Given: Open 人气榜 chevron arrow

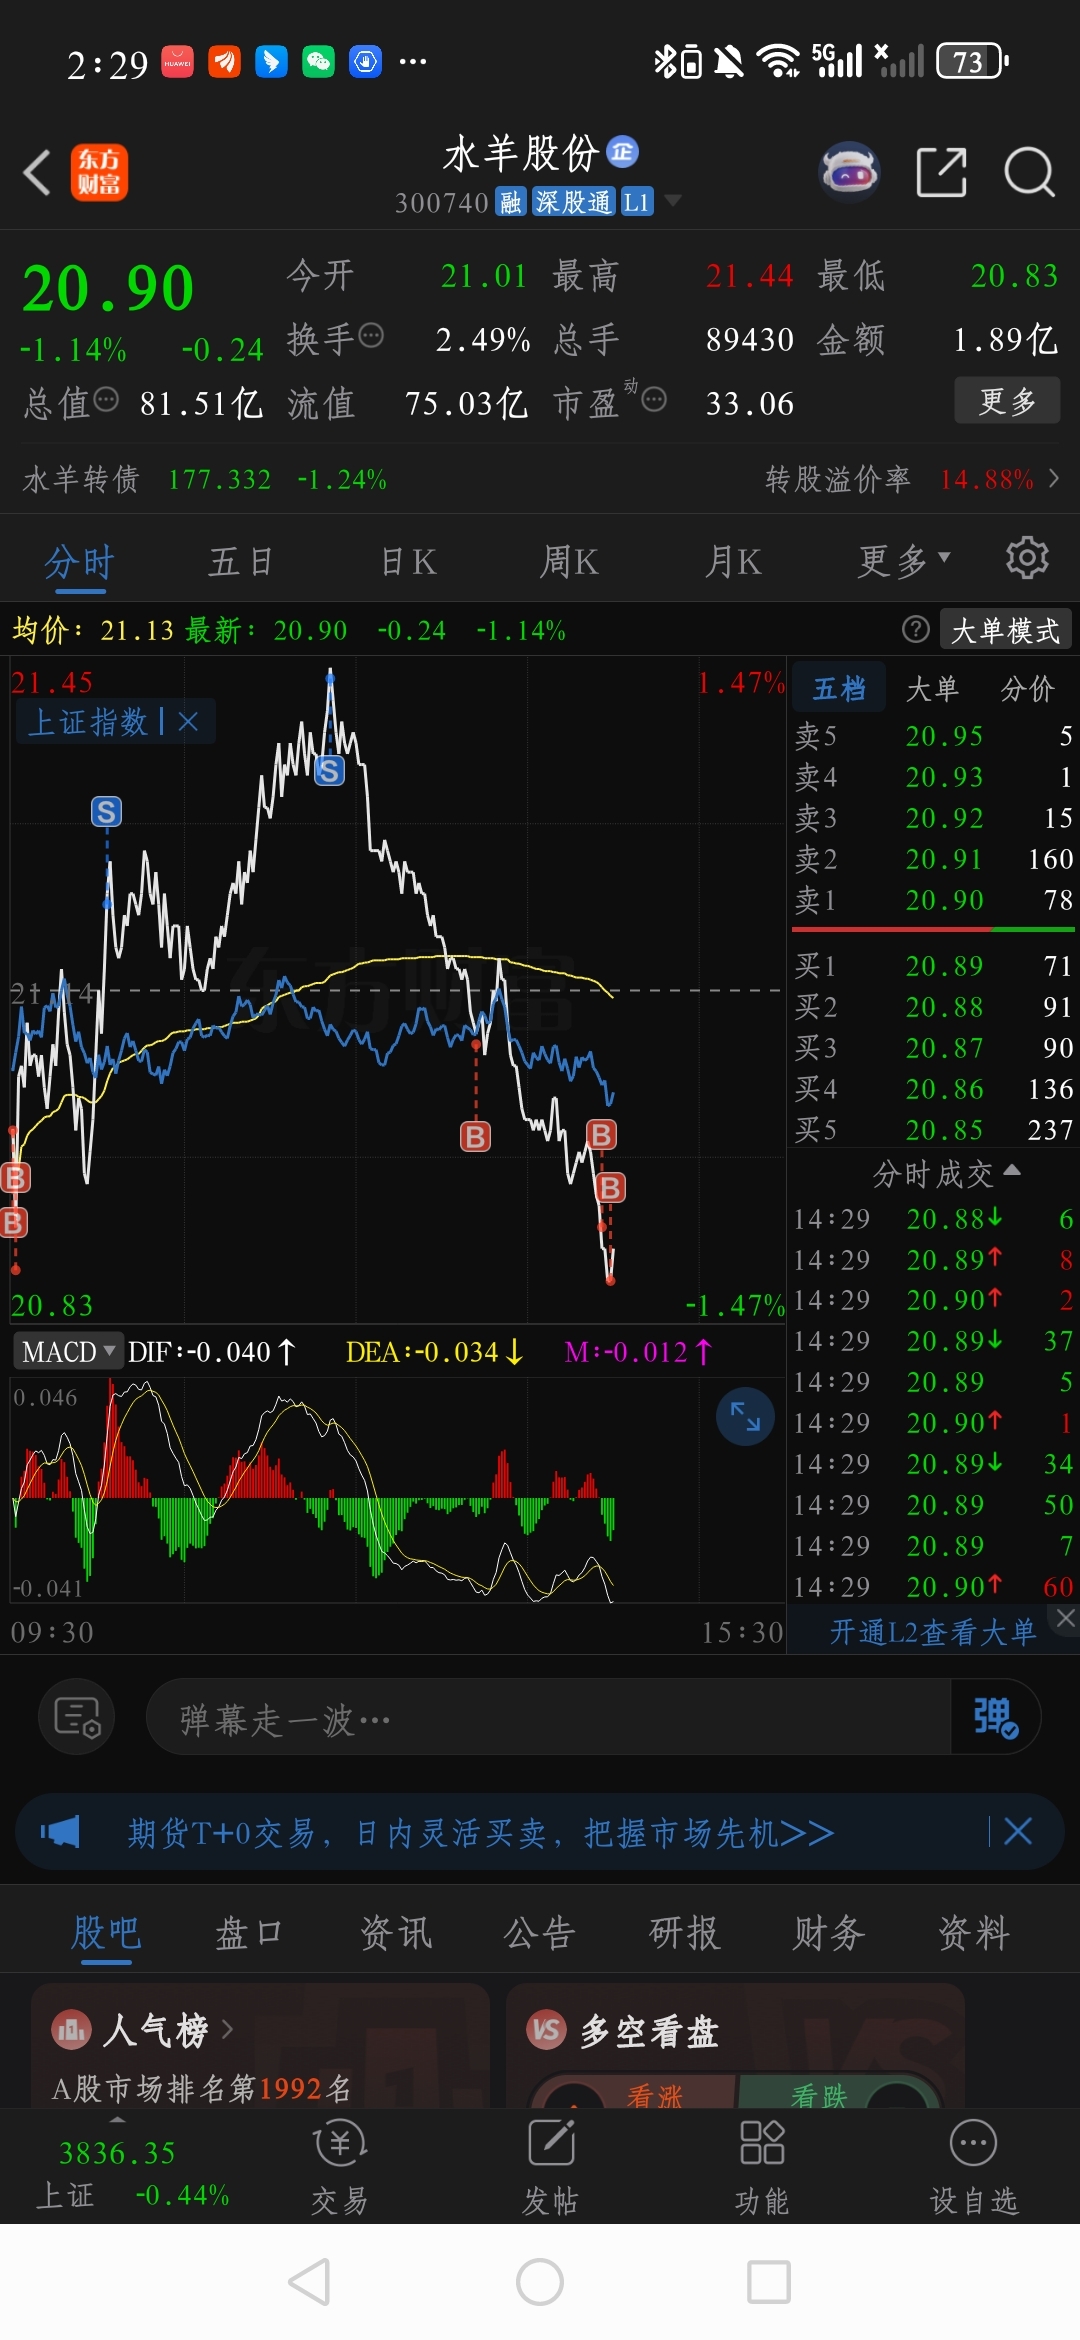Looking at the screenshot, I should click(x=227, y=2029).
